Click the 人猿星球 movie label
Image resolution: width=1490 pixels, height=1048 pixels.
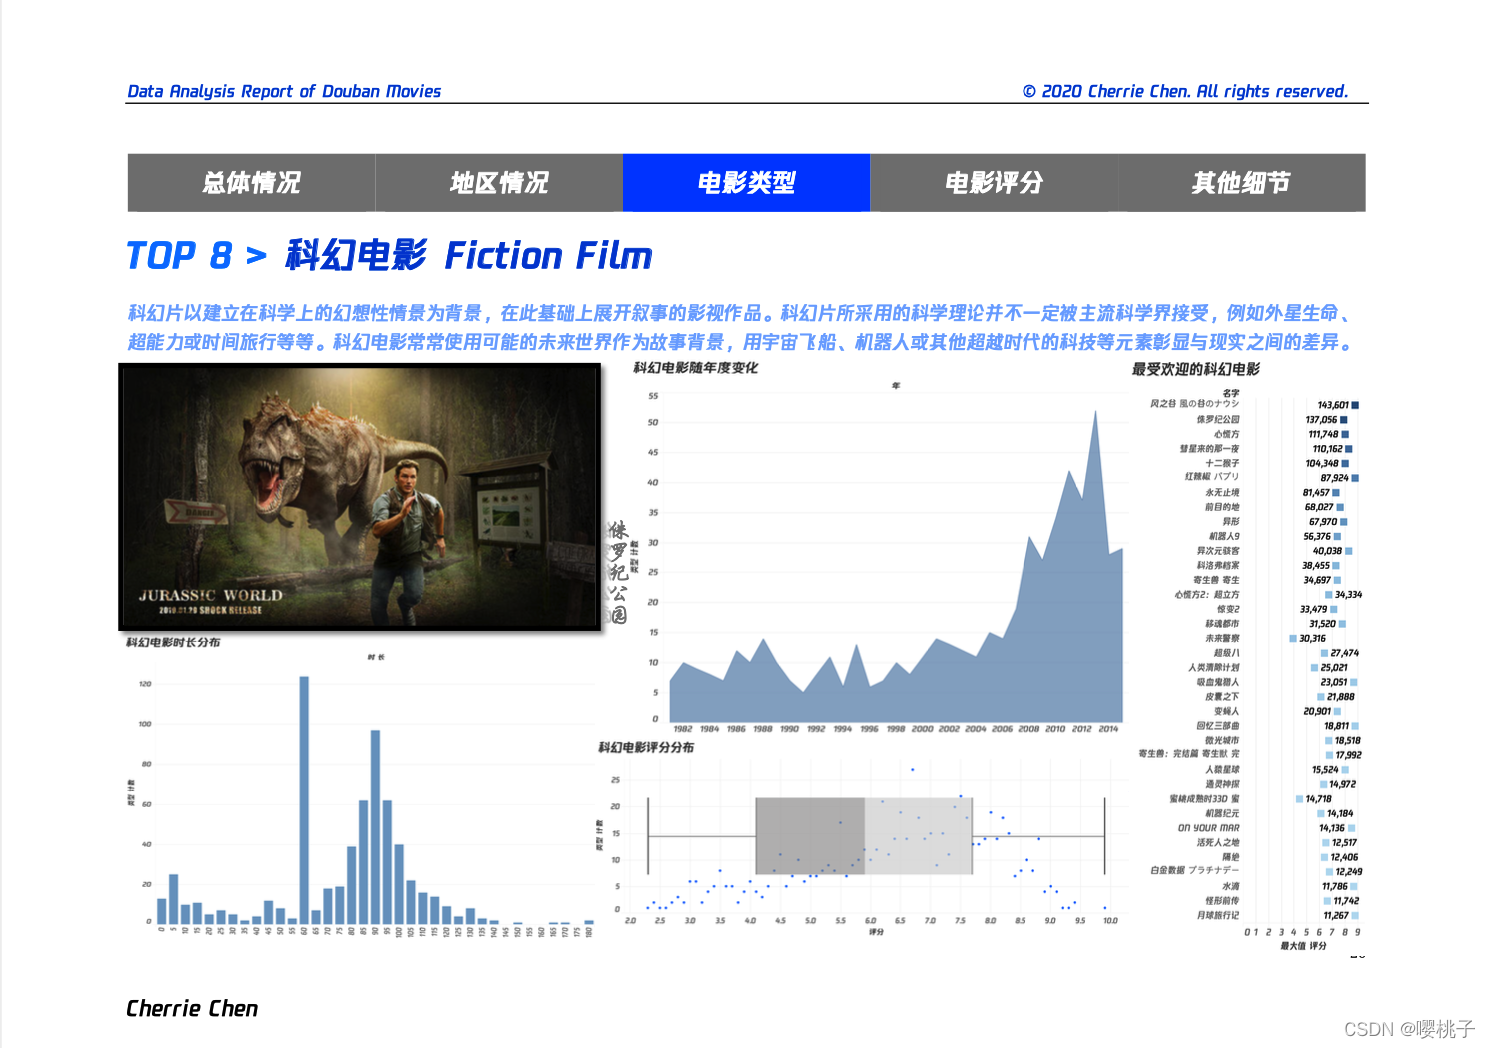[1222, 769]
